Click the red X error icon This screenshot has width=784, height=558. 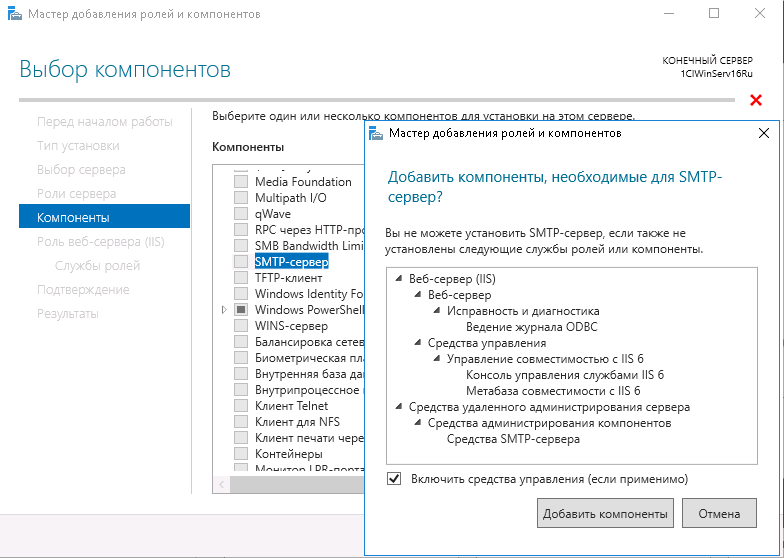pos(756,100)
